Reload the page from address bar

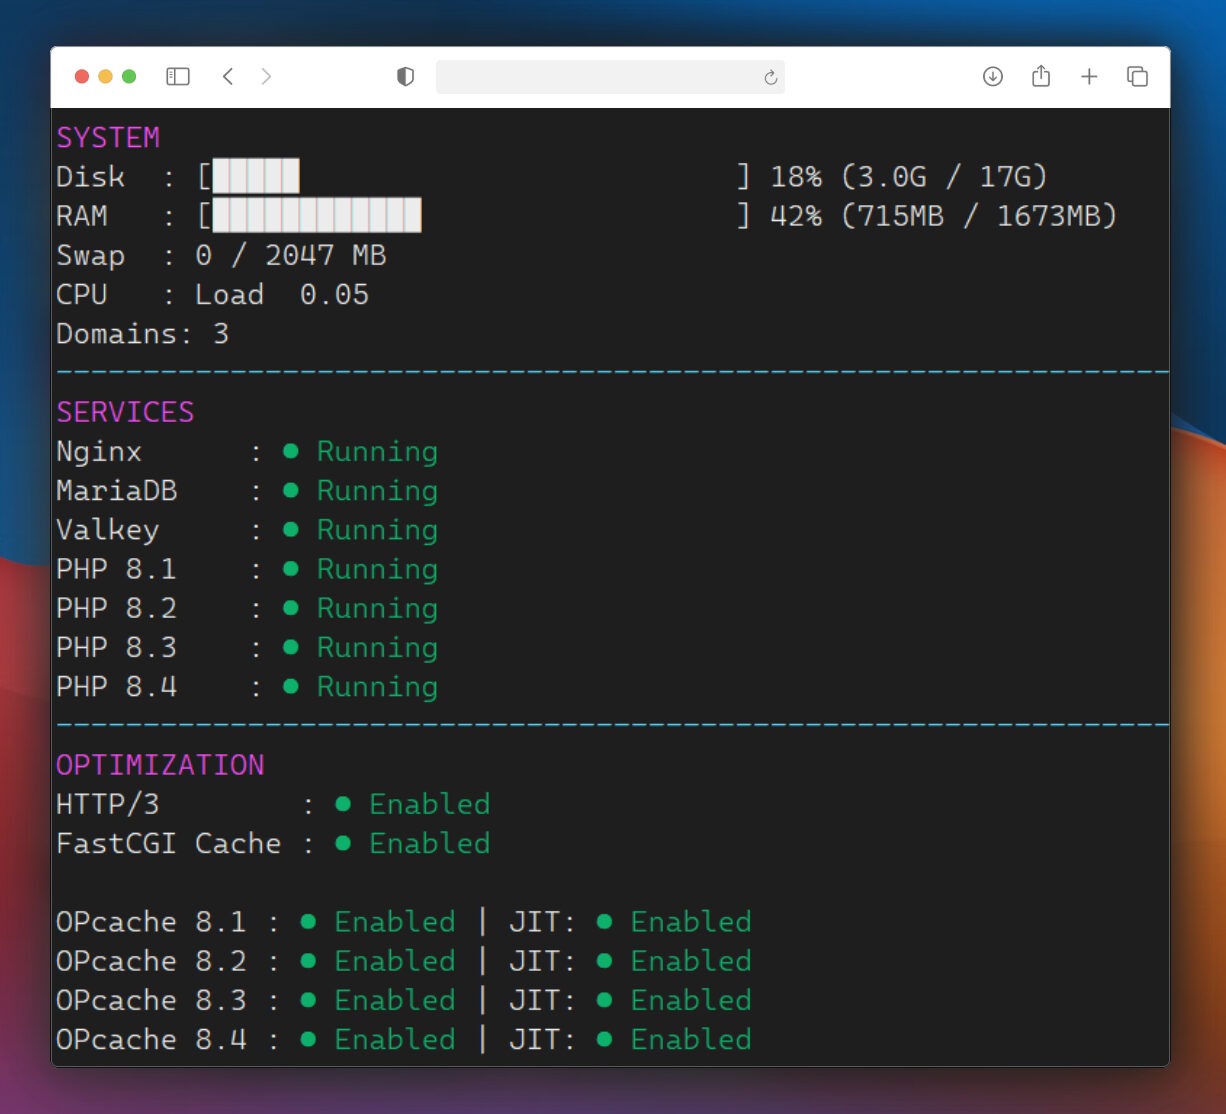tap(770, 78)
